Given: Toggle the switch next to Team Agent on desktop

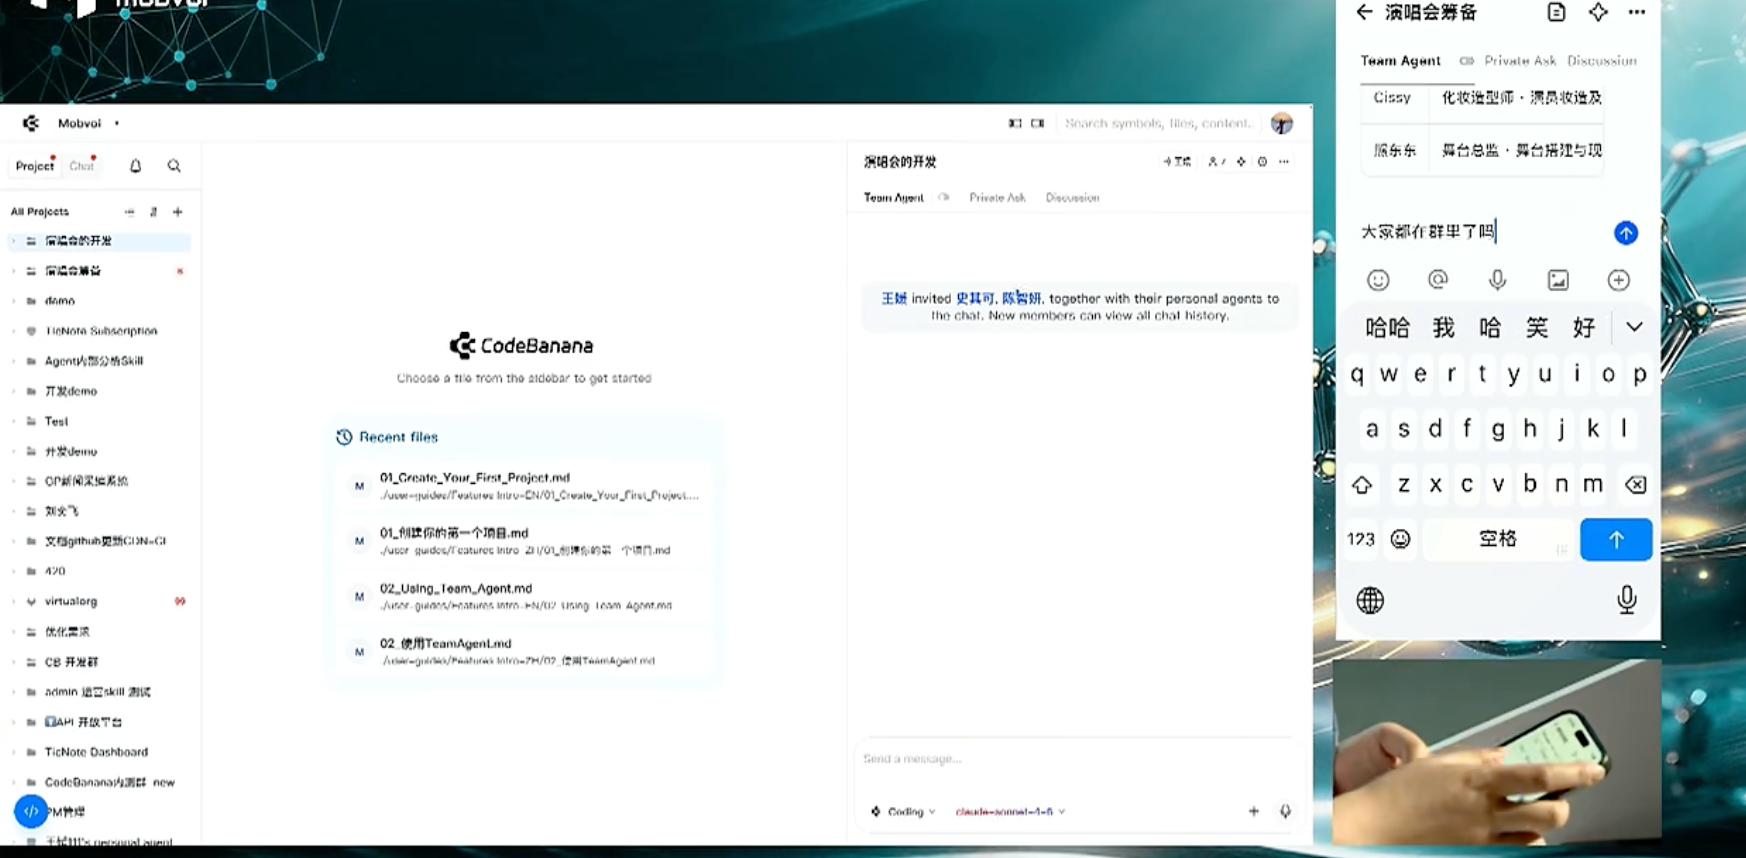Looking at the screenshot, I should click(944, 198).
